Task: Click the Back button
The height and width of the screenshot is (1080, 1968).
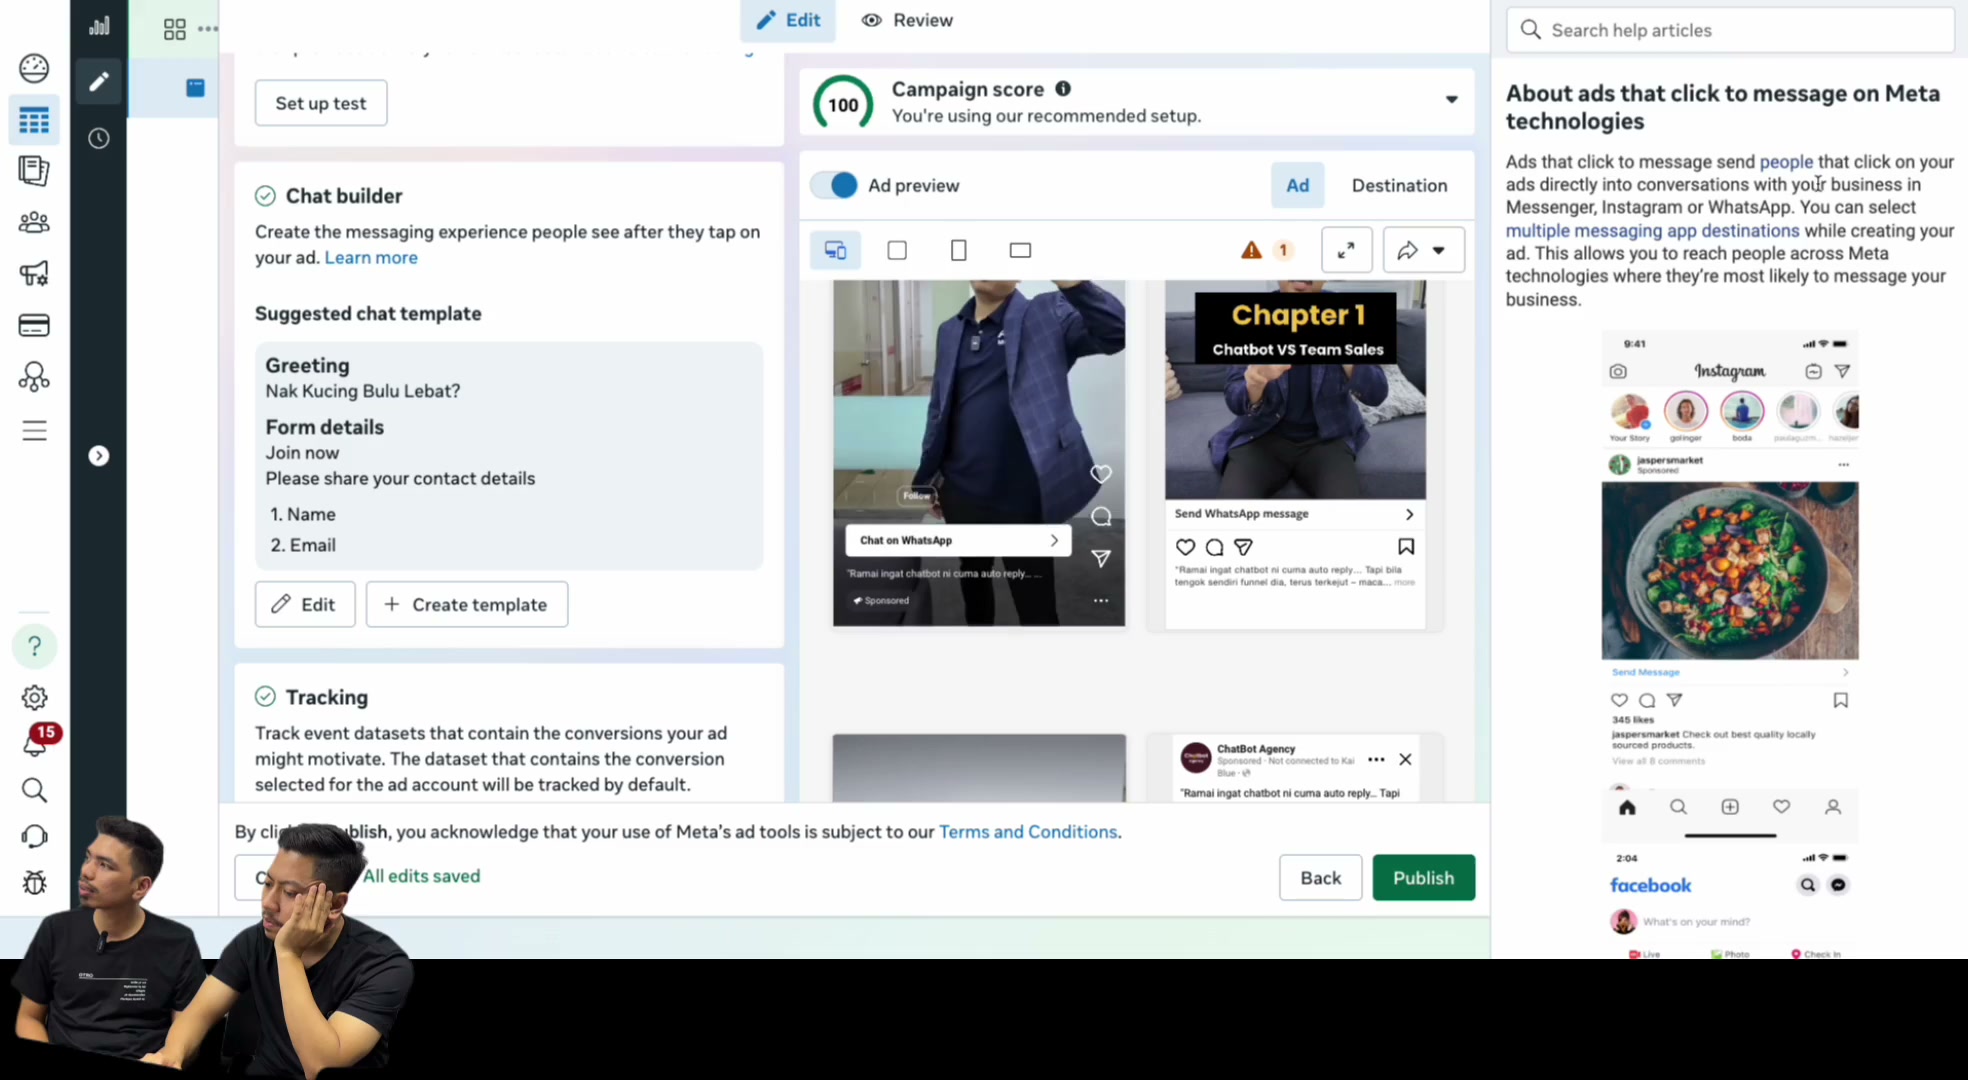Action: 1320,877
